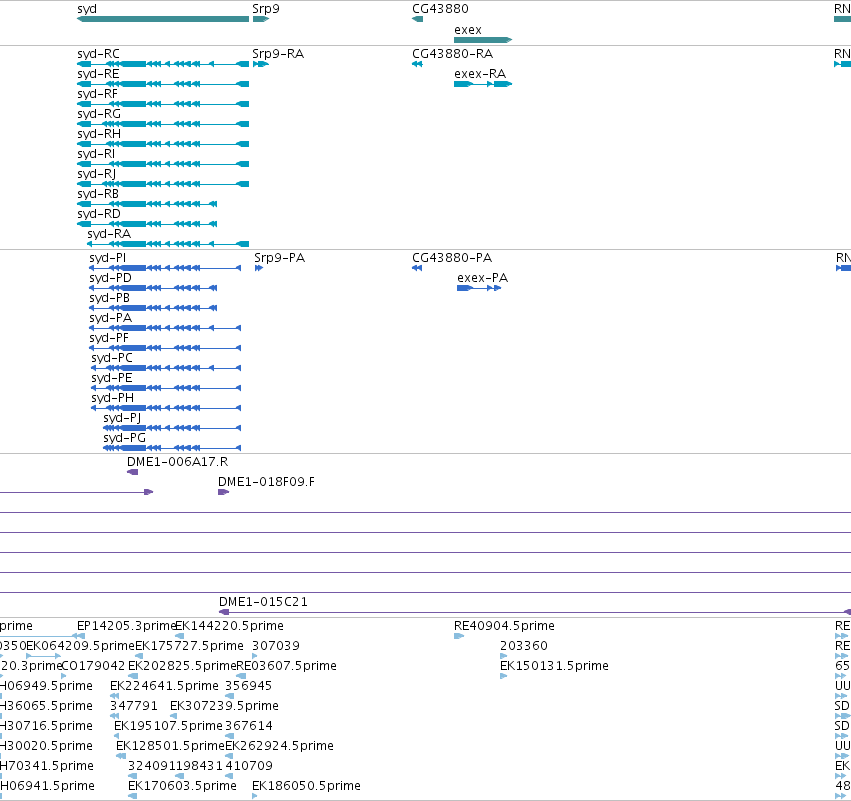Select transcript syd-RD

click(x=147, y=224)
